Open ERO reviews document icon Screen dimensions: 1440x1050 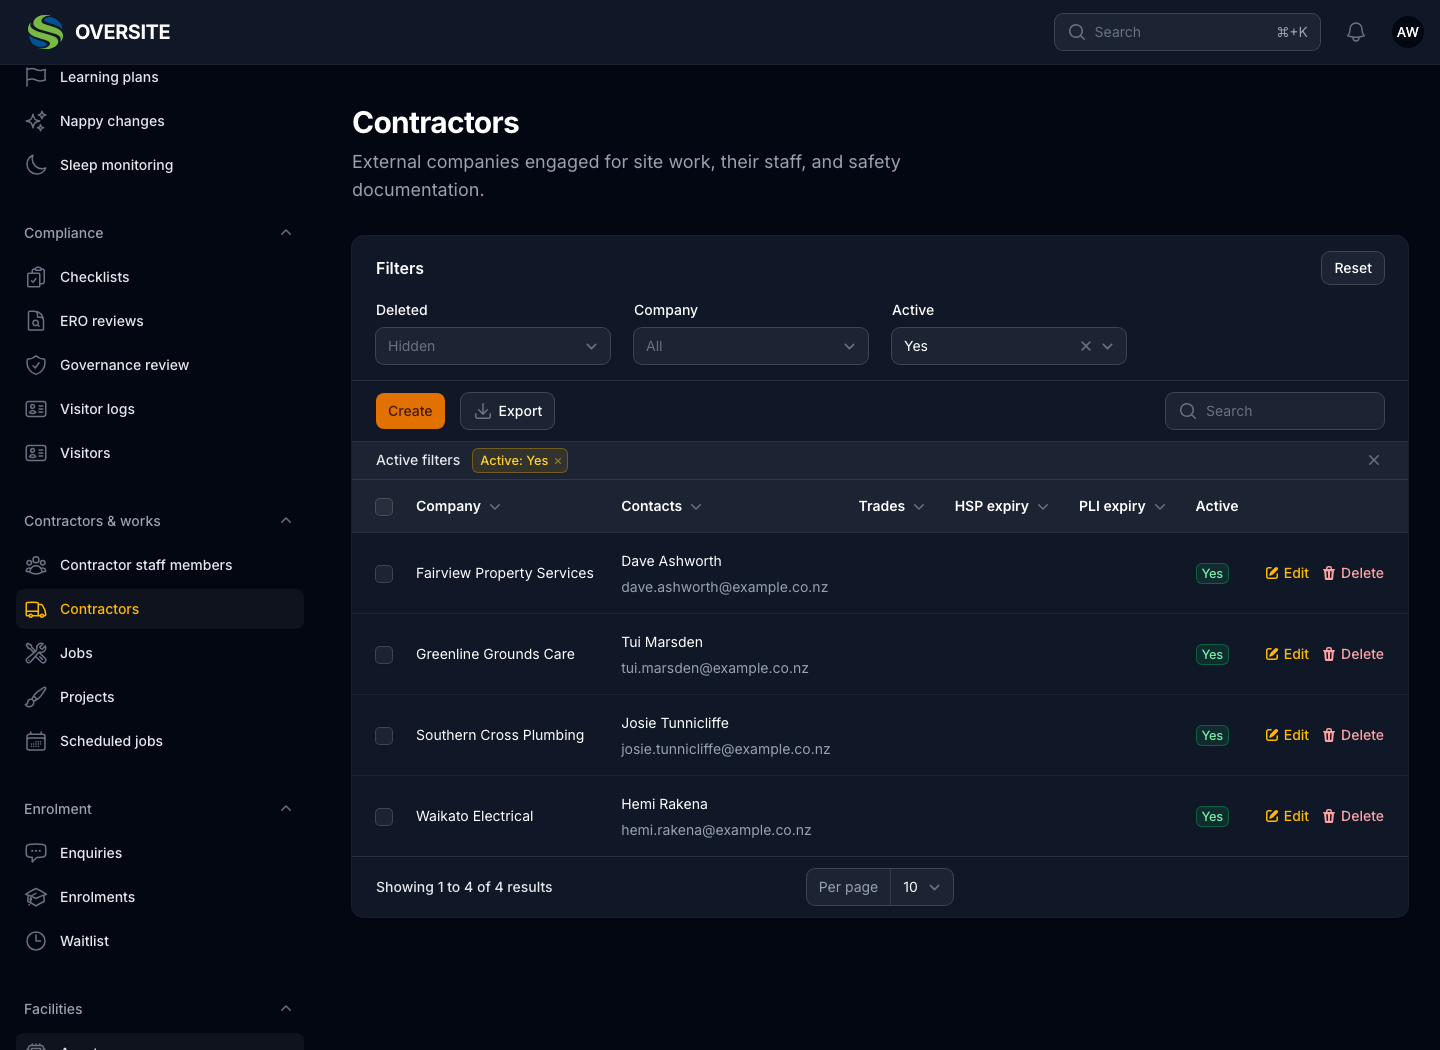[x=36, y=321]
